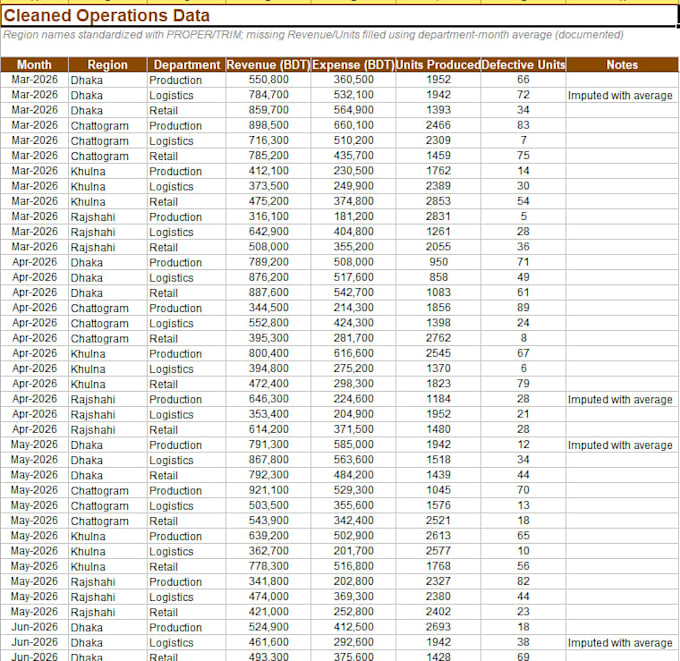Select revenue cell 461,600
This screenshot has height=661, width=680.
[x=268, y=642]
